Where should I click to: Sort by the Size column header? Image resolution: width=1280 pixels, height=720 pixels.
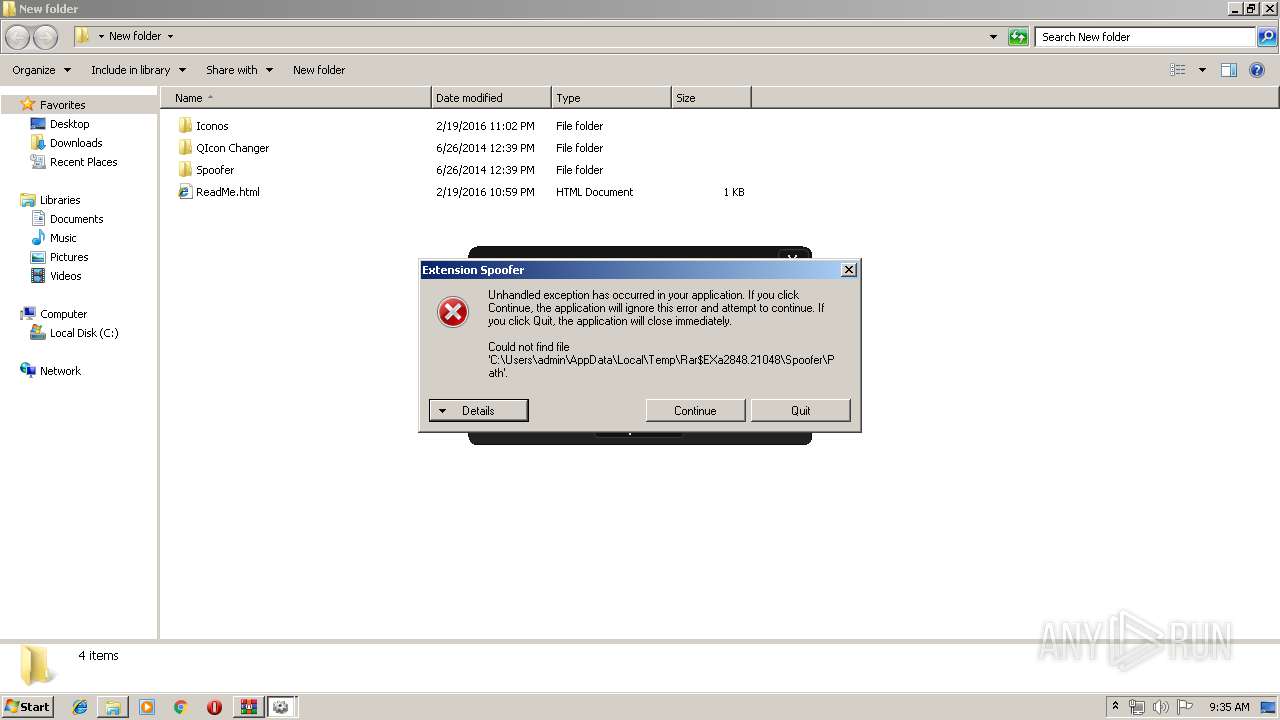711,98
